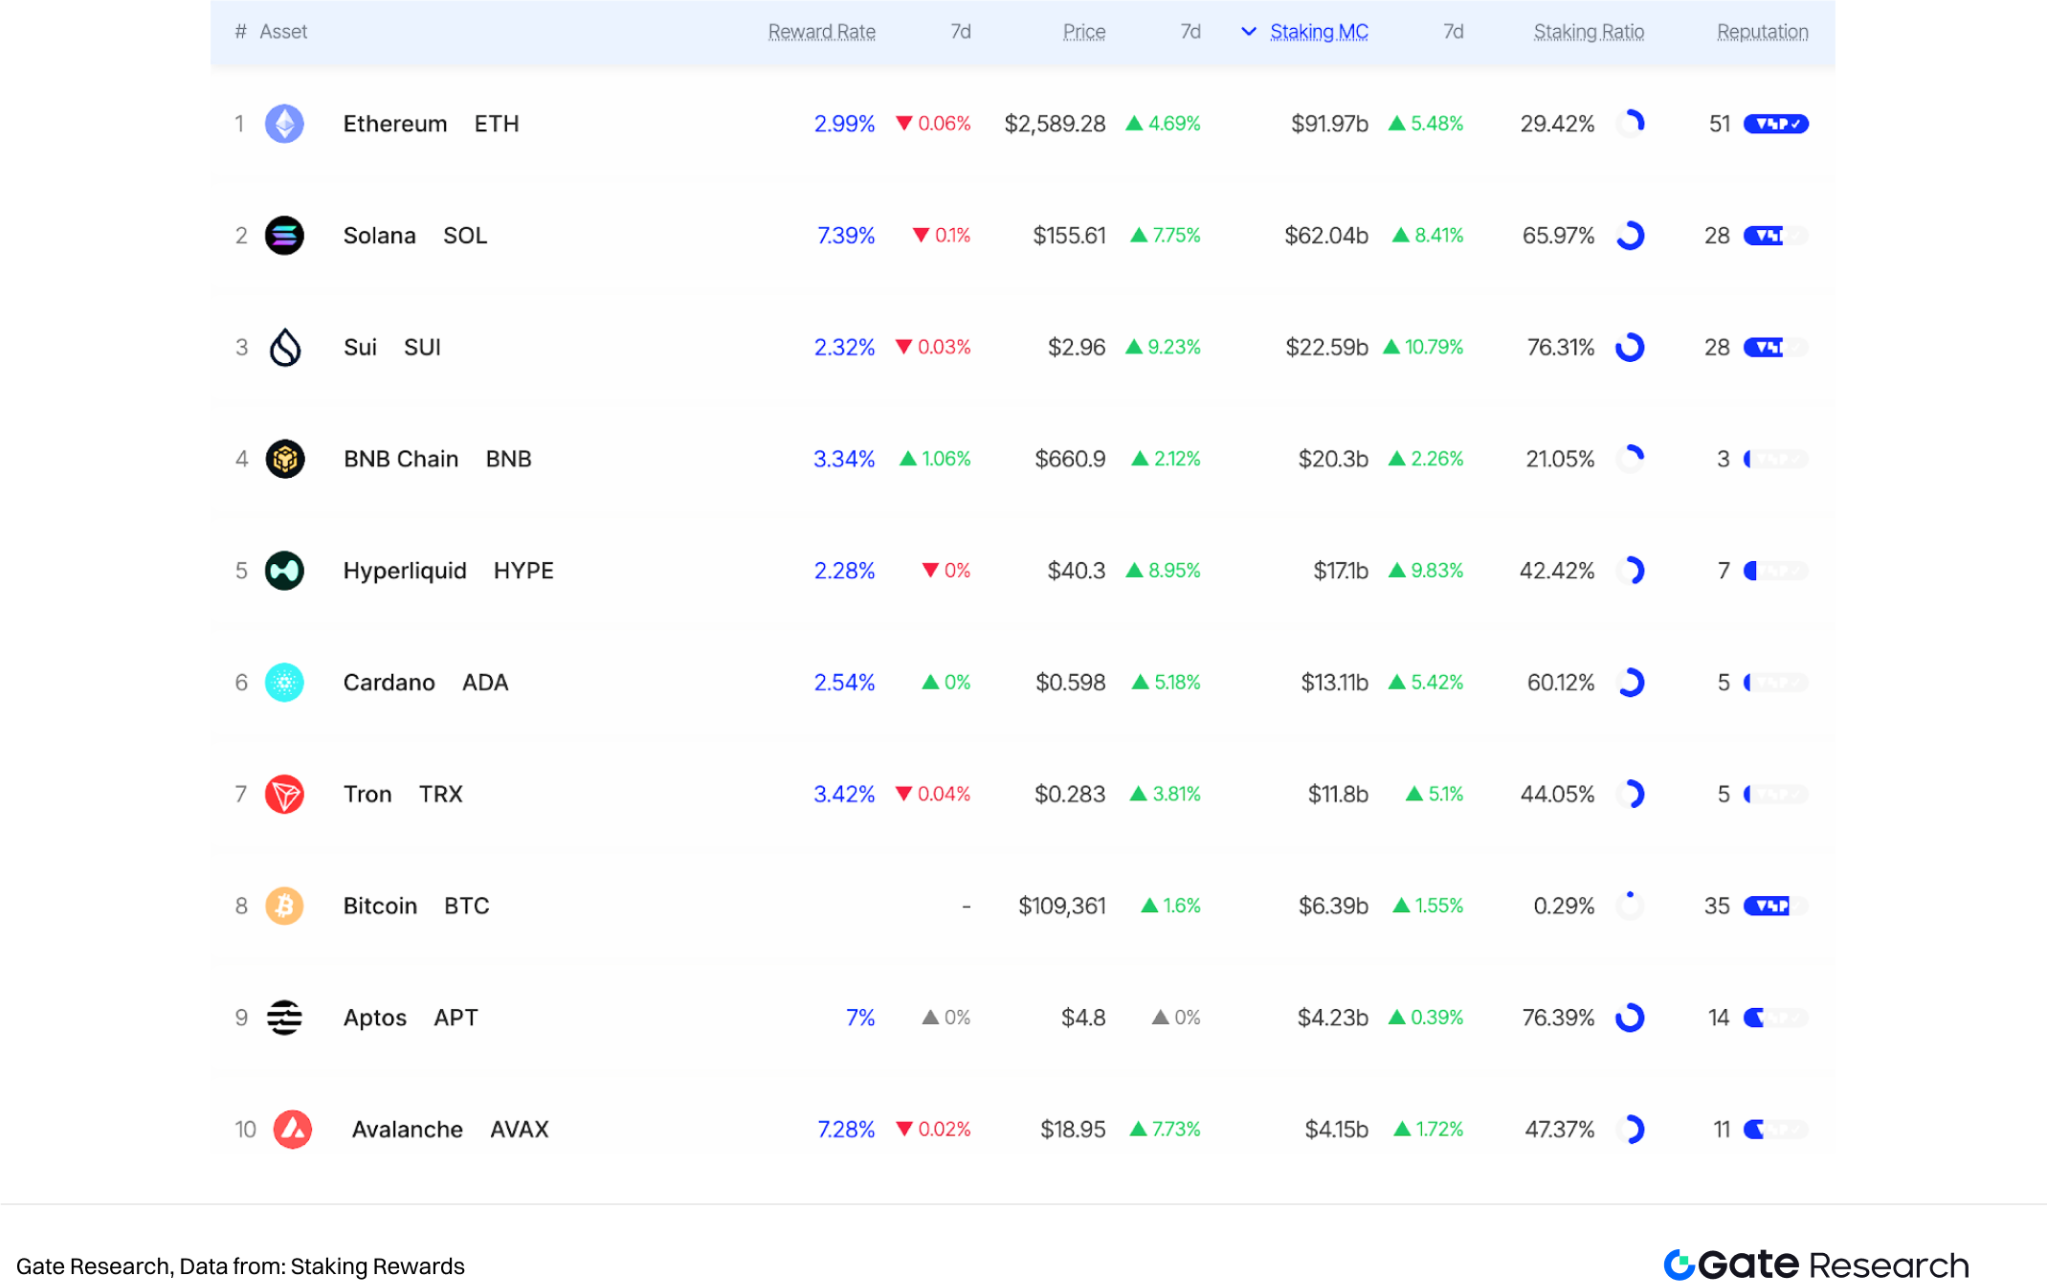The image size is (2047, 1281).
Task: Click the Hyperliquid logo icon
Action: 284,571
